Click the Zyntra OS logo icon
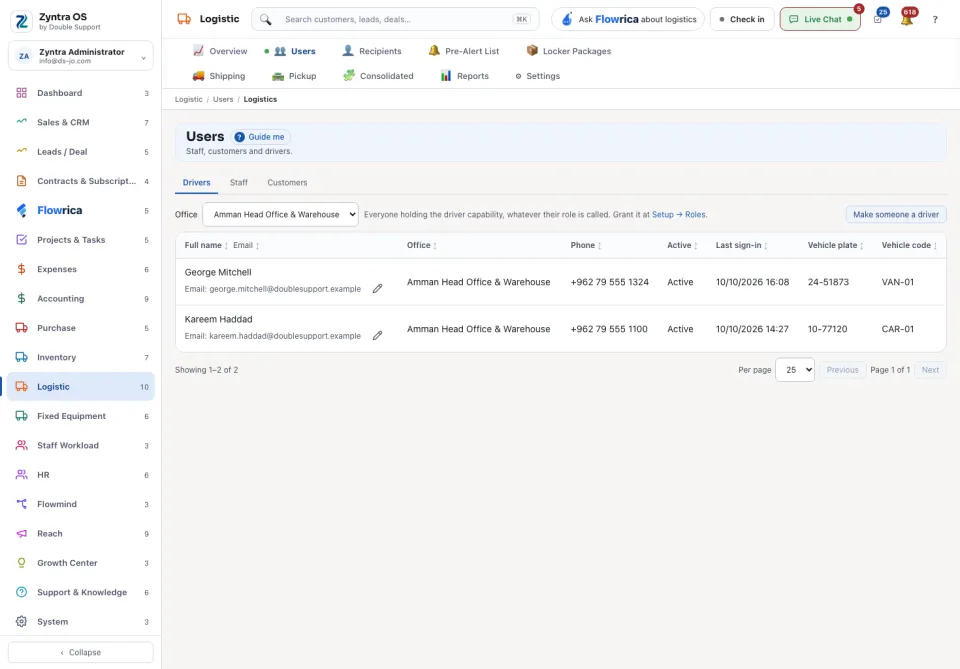 (x=21, y=21)
